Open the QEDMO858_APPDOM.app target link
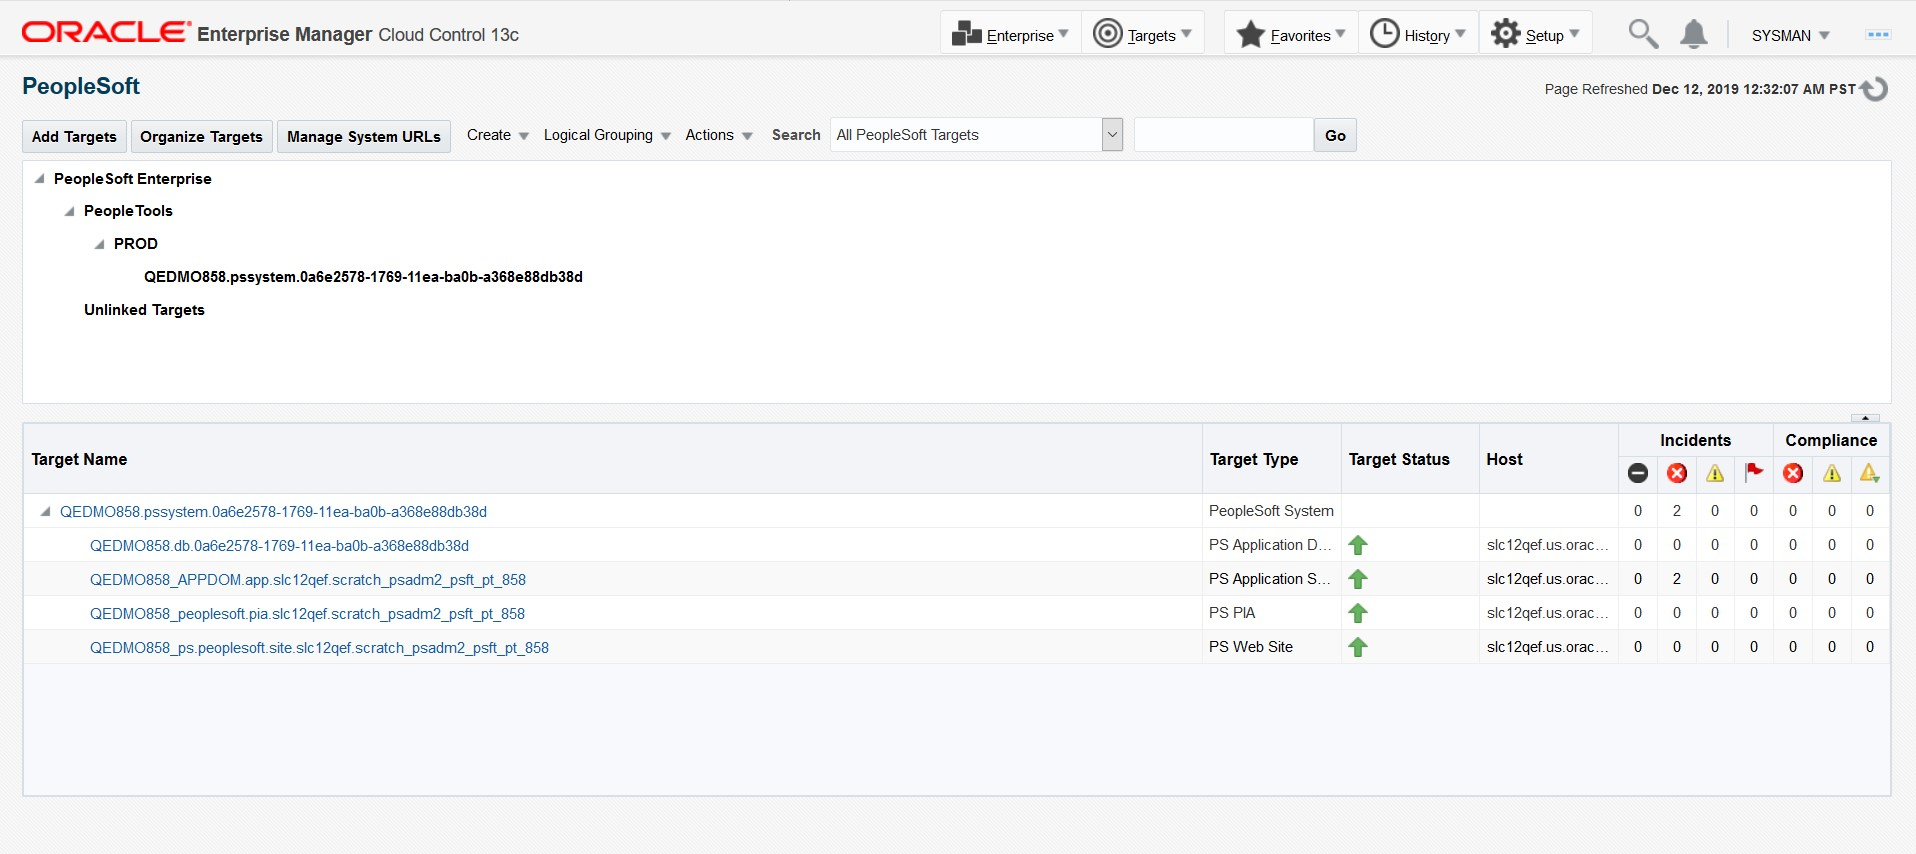The width and height of the screenshot is (1916, 854). tap(308, 580)
